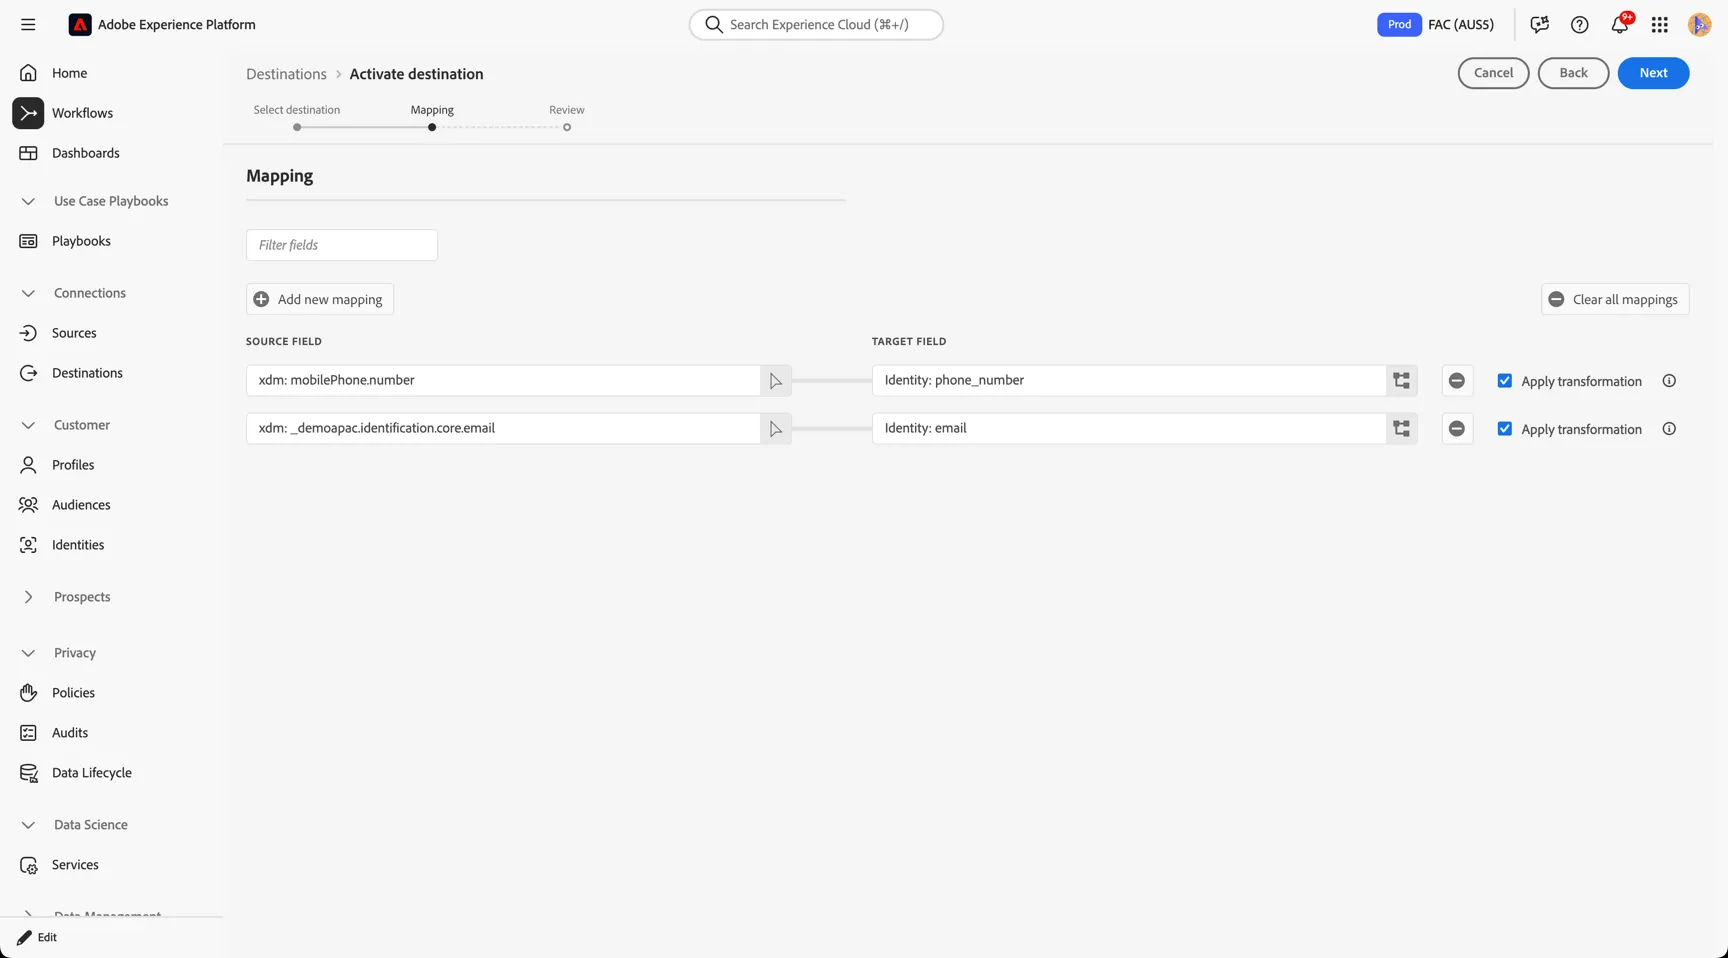
Task: Open the help question mark icon
Action: [x=1579, y=24]
